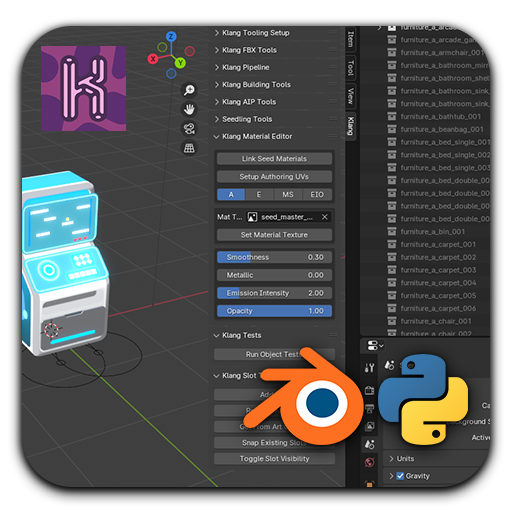This screenshot has height=512, width=512.
Task: Click the Toggle Slot Visibility button
Action: (x=274, y=459)
